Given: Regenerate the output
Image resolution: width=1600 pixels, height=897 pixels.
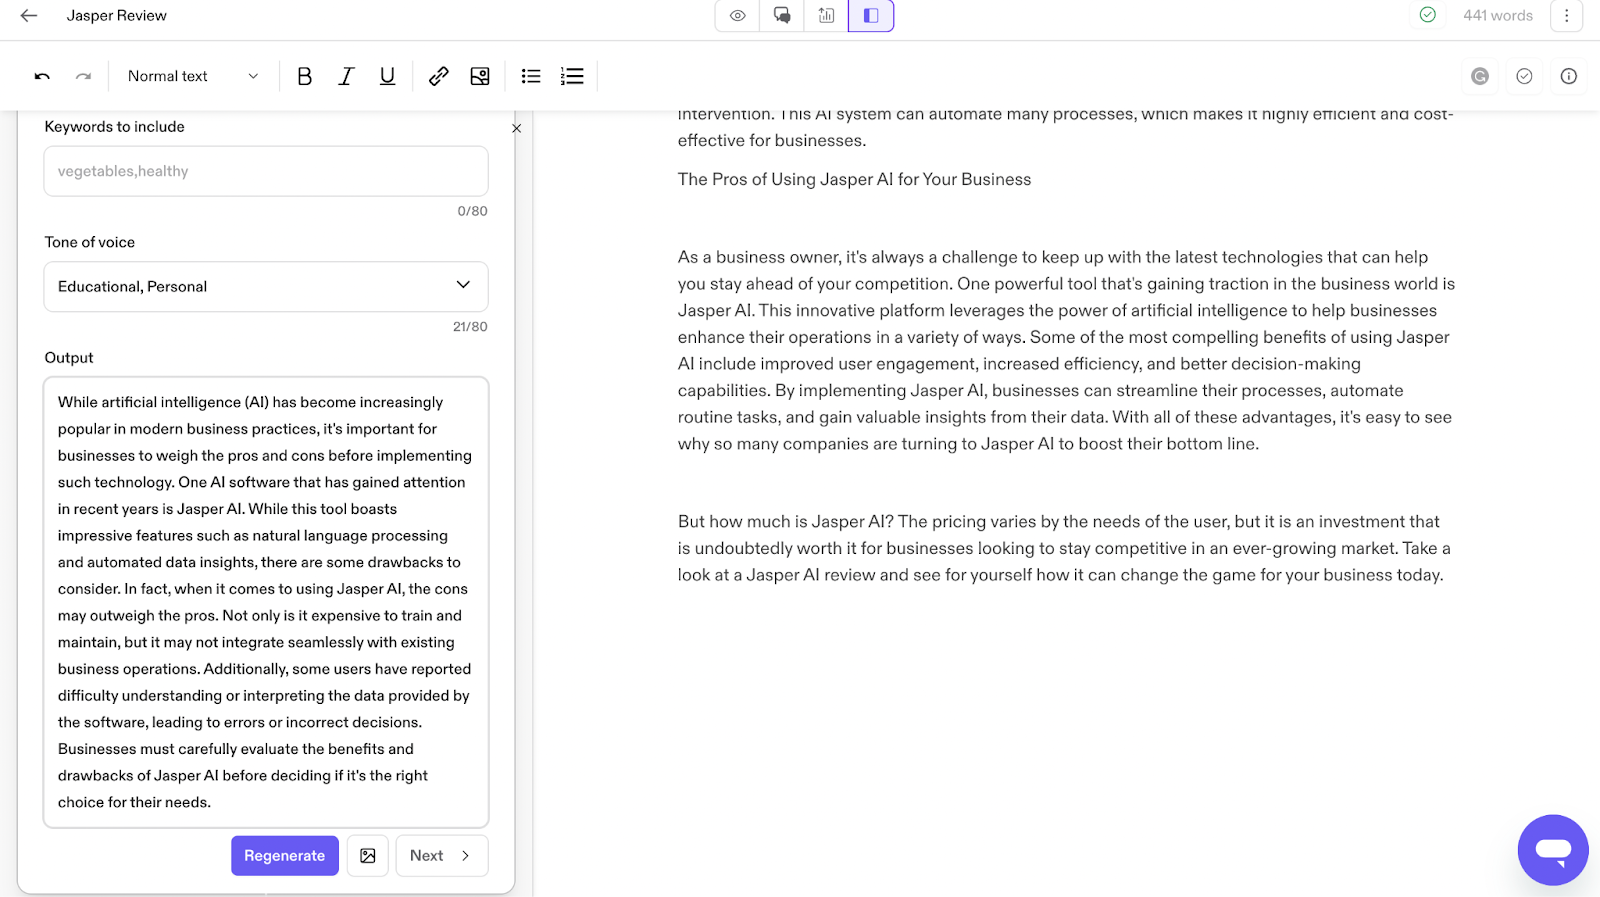Looking at the screenshot, I should [x=285, y=856].
